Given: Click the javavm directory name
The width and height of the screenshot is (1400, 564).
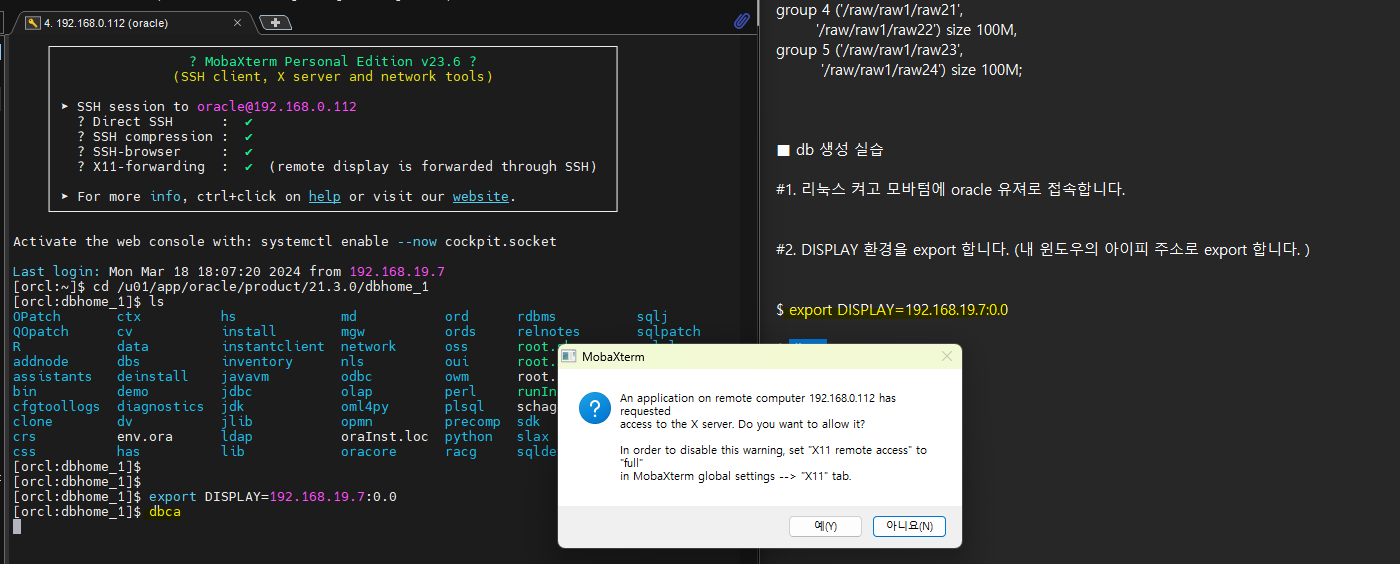Looking at the screenshot, I should tap(245, 377).
